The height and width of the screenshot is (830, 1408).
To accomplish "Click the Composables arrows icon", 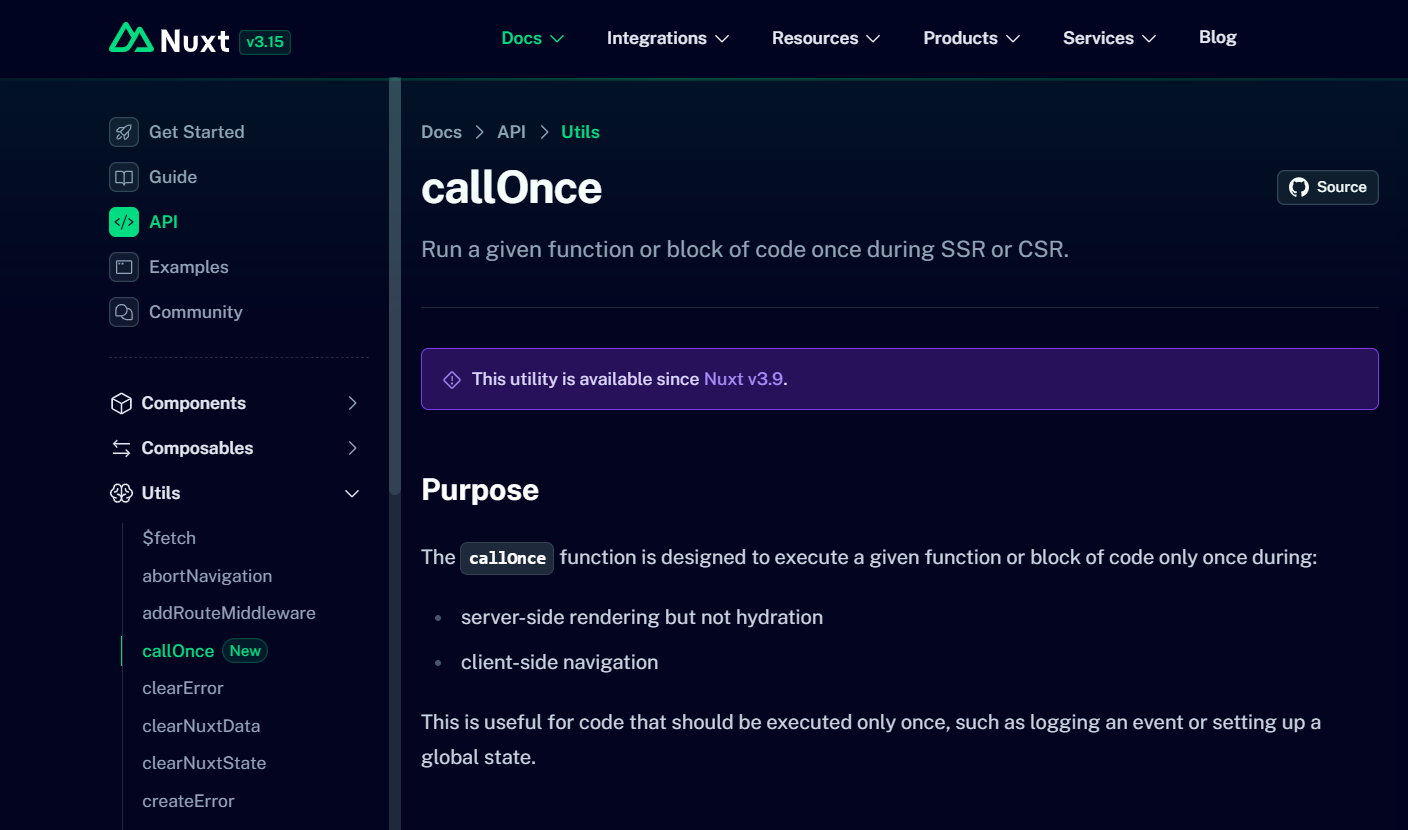I will [121, 448].
